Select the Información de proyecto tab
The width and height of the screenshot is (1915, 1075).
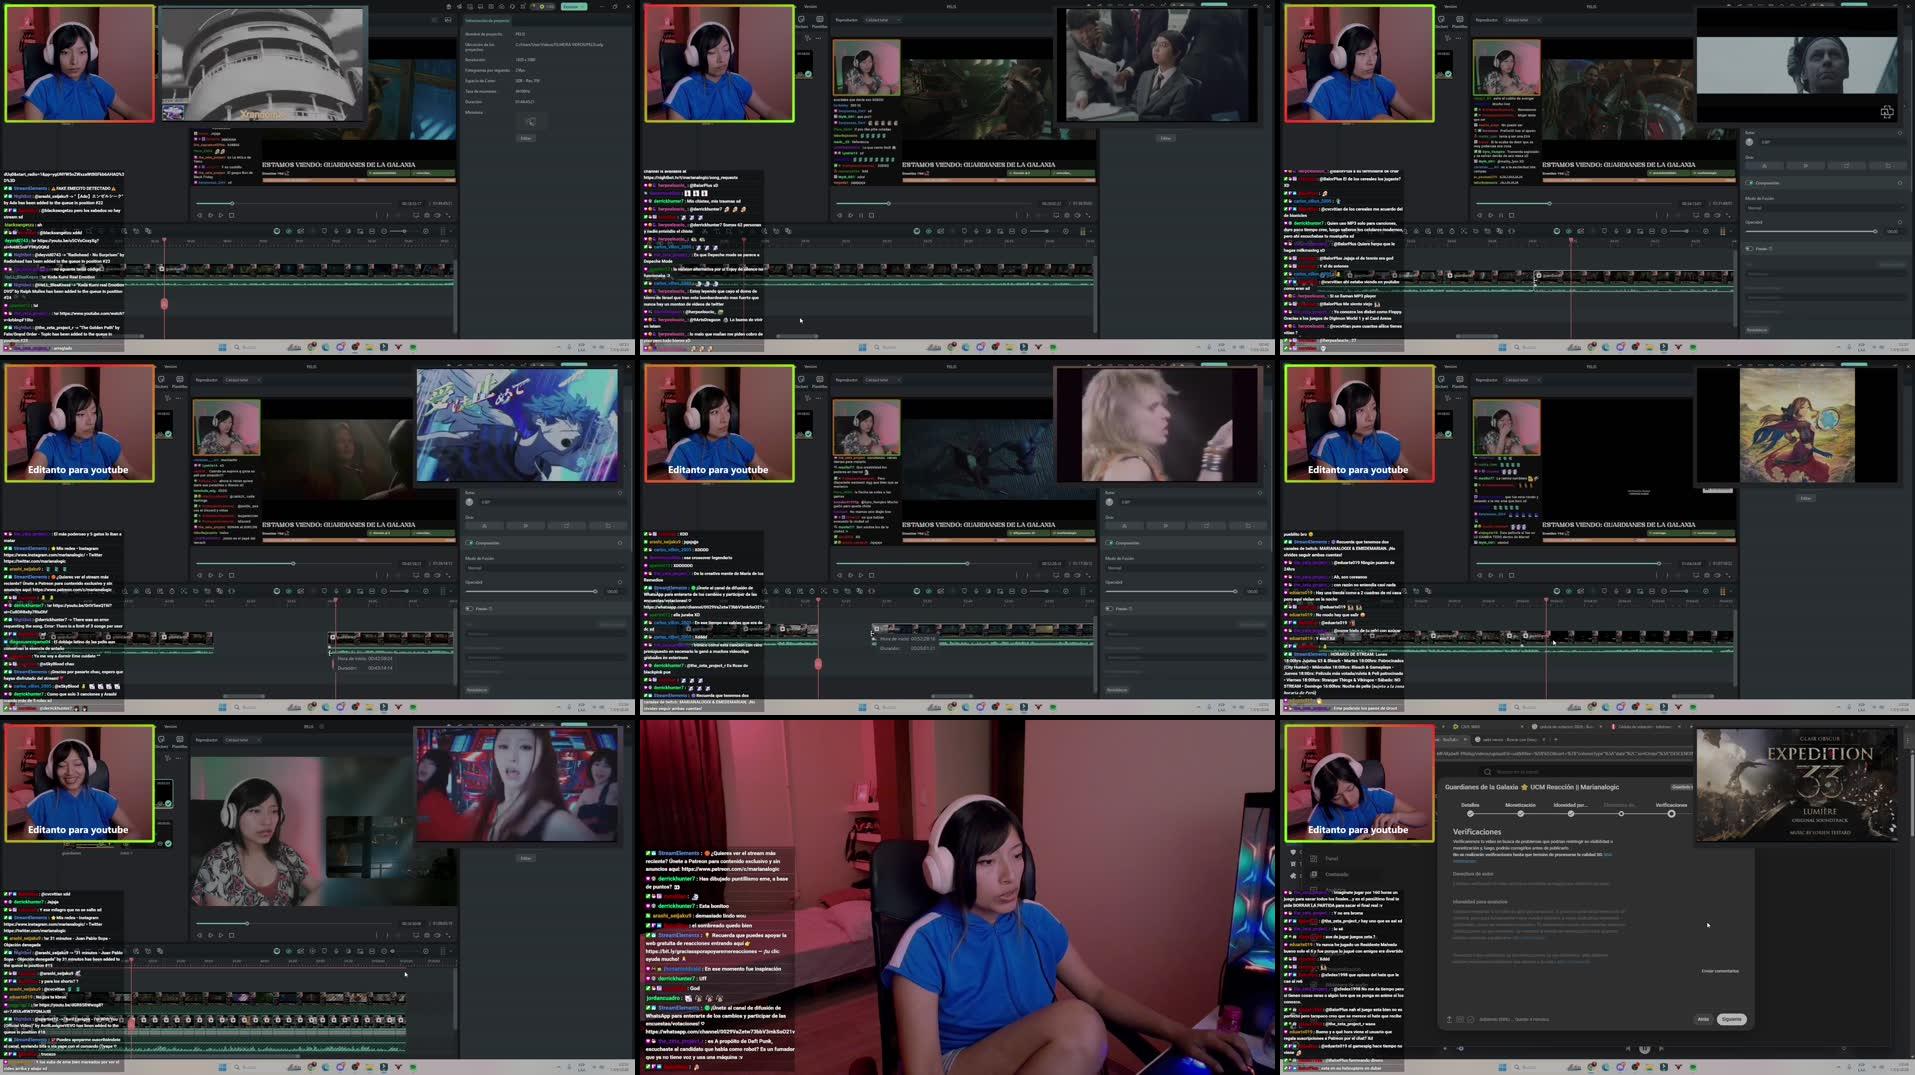coord(488,20)
